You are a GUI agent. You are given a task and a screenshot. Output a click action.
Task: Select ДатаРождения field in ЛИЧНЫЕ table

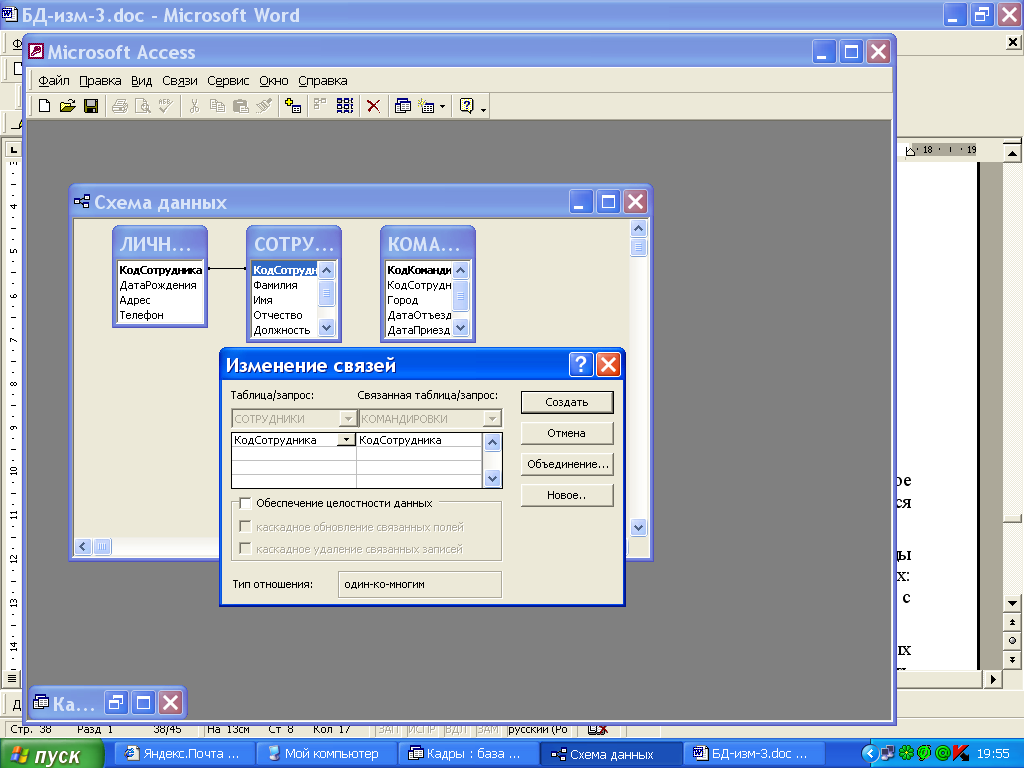point(157,285)
